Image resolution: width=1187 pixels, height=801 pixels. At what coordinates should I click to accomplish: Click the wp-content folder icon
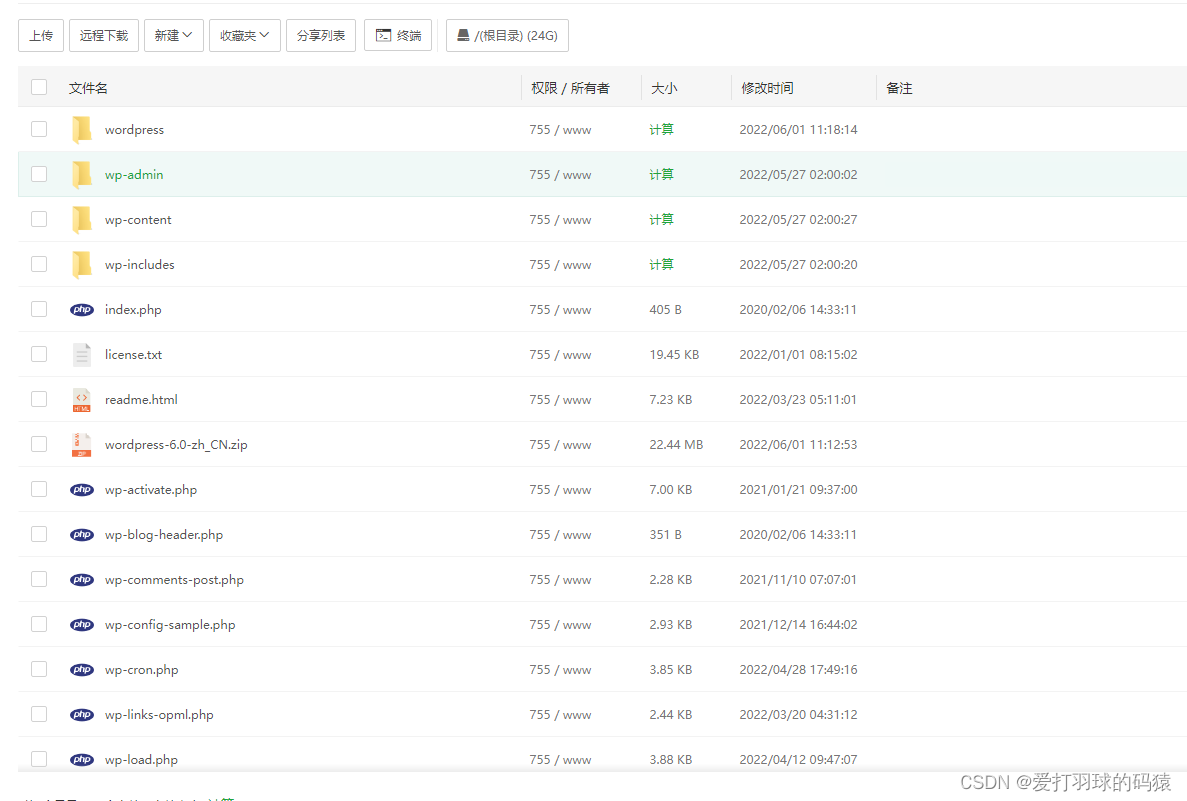(82, 220)
